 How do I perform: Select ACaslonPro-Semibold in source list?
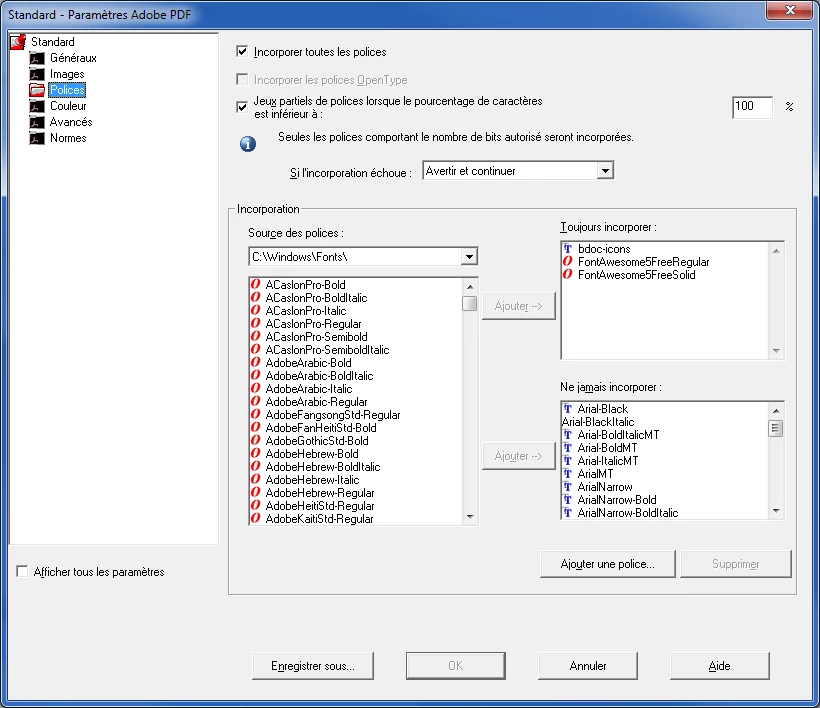[x=316, y=337]
